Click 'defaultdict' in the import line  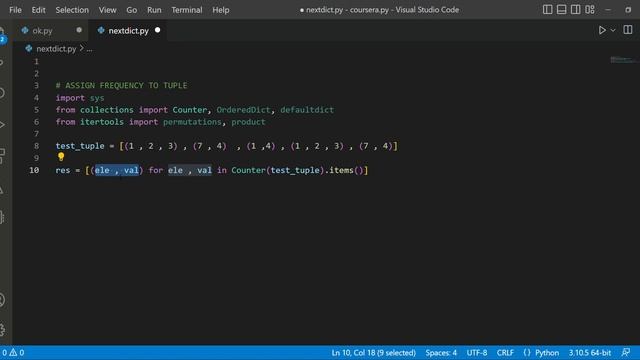point(307,110)
